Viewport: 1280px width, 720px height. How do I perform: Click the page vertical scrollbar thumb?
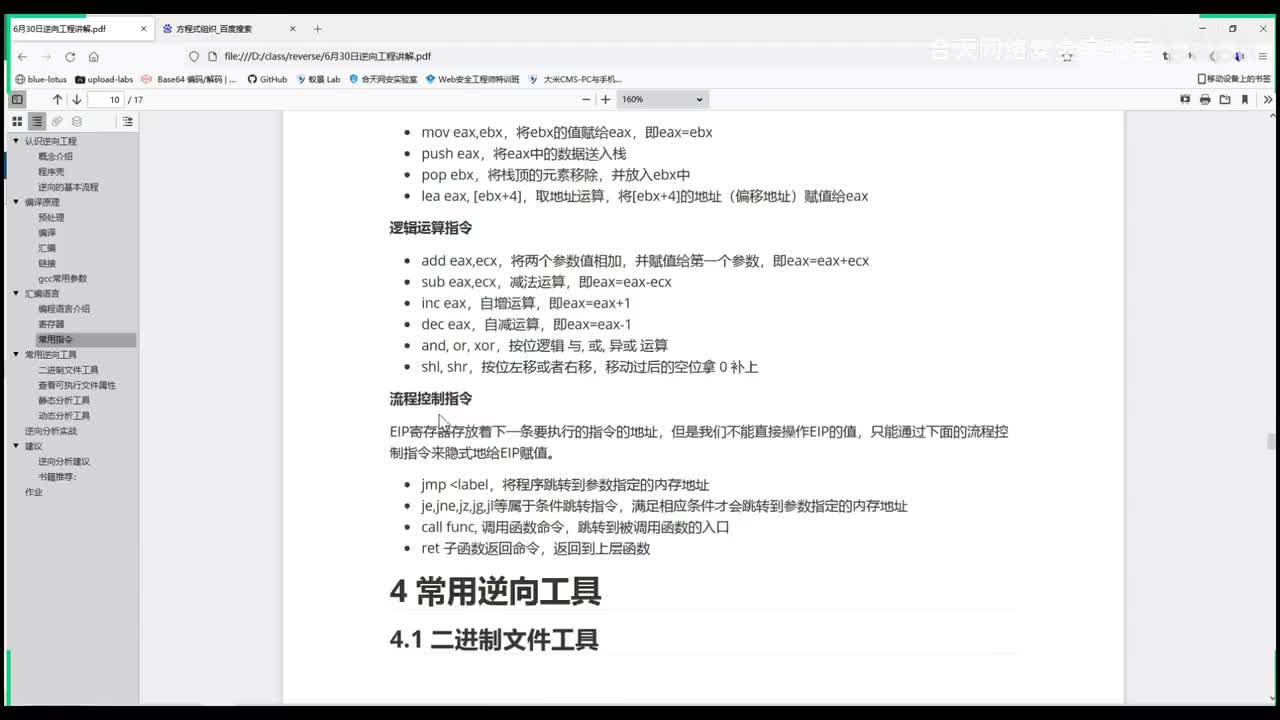coord(1271,442)
